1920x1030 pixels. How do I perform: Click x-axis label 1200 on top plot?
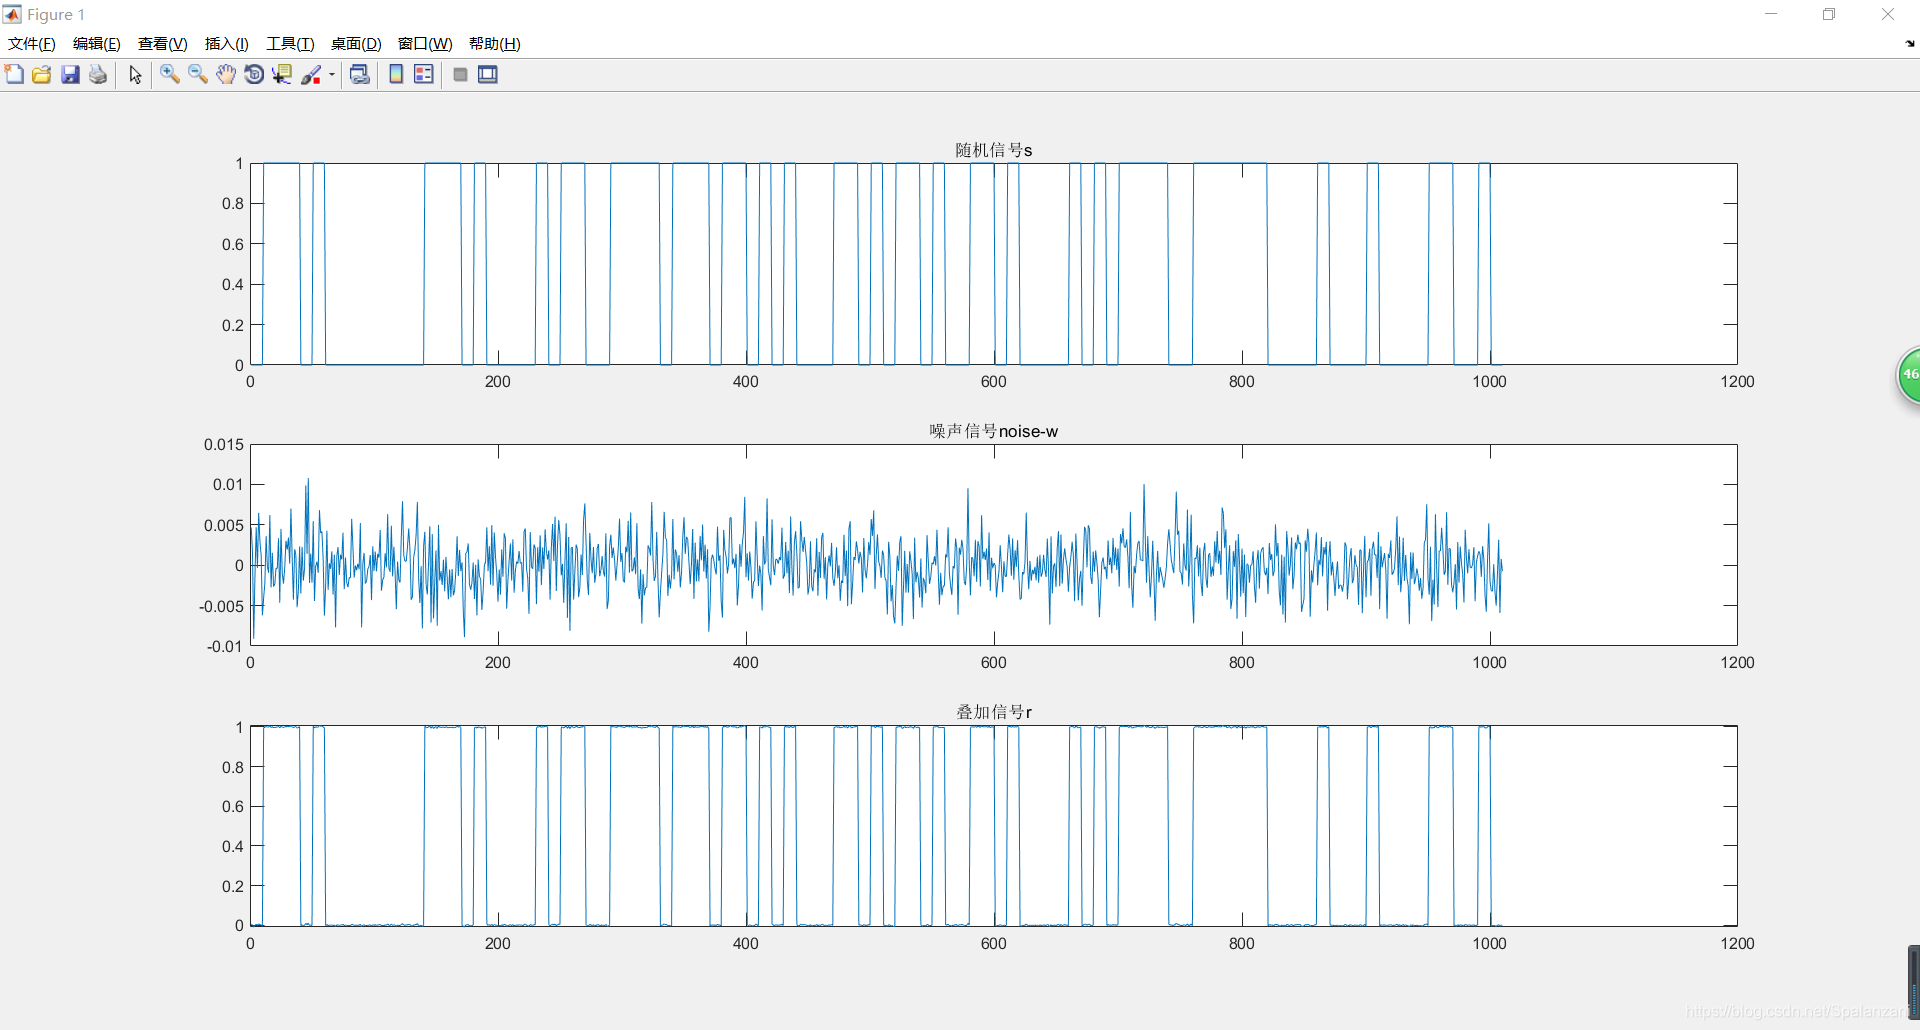(x=1738, y=382)
